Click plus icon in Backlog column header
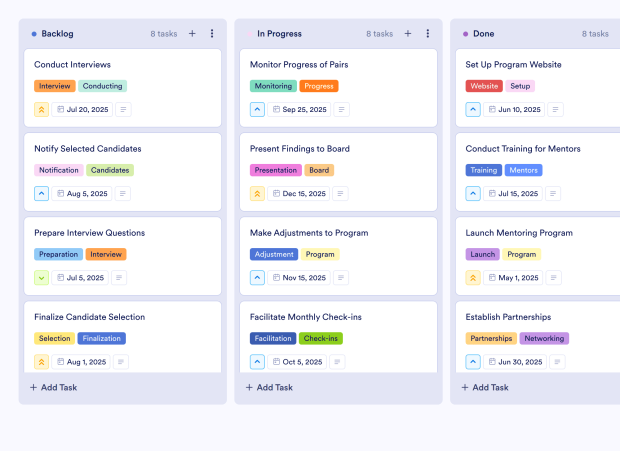This screenshot has height=451, width=620. point(192,34)
